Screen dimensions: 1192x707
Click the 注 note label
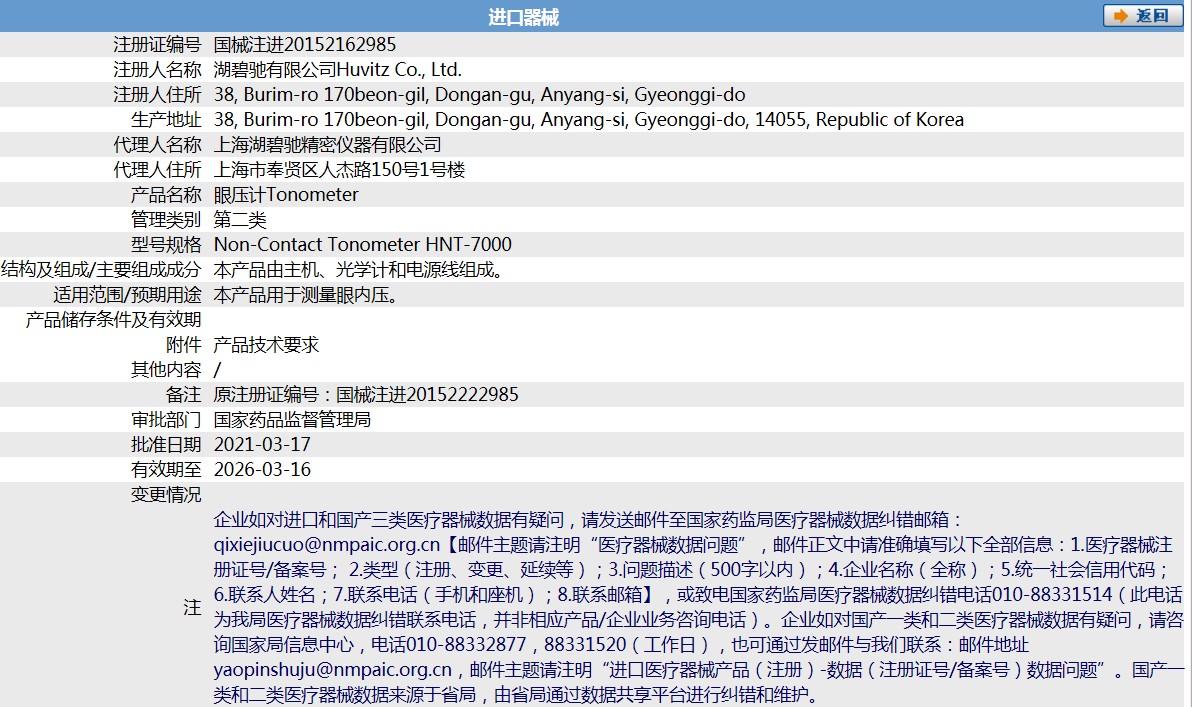tap(192, 608)
